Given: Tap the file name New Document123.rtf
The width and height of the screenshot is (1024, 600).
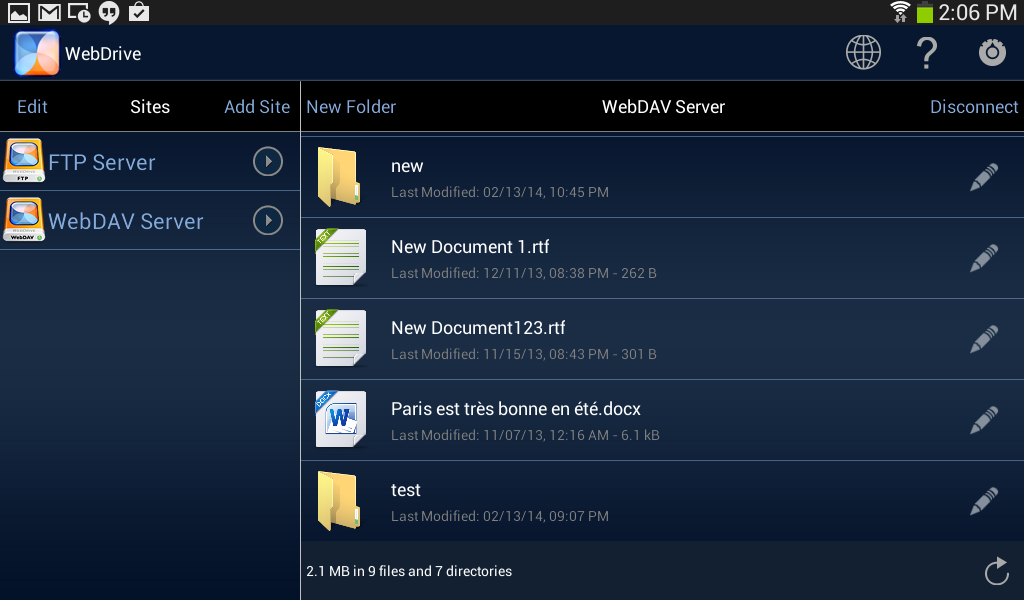Looking at the screenshot, I should [478, 328].
